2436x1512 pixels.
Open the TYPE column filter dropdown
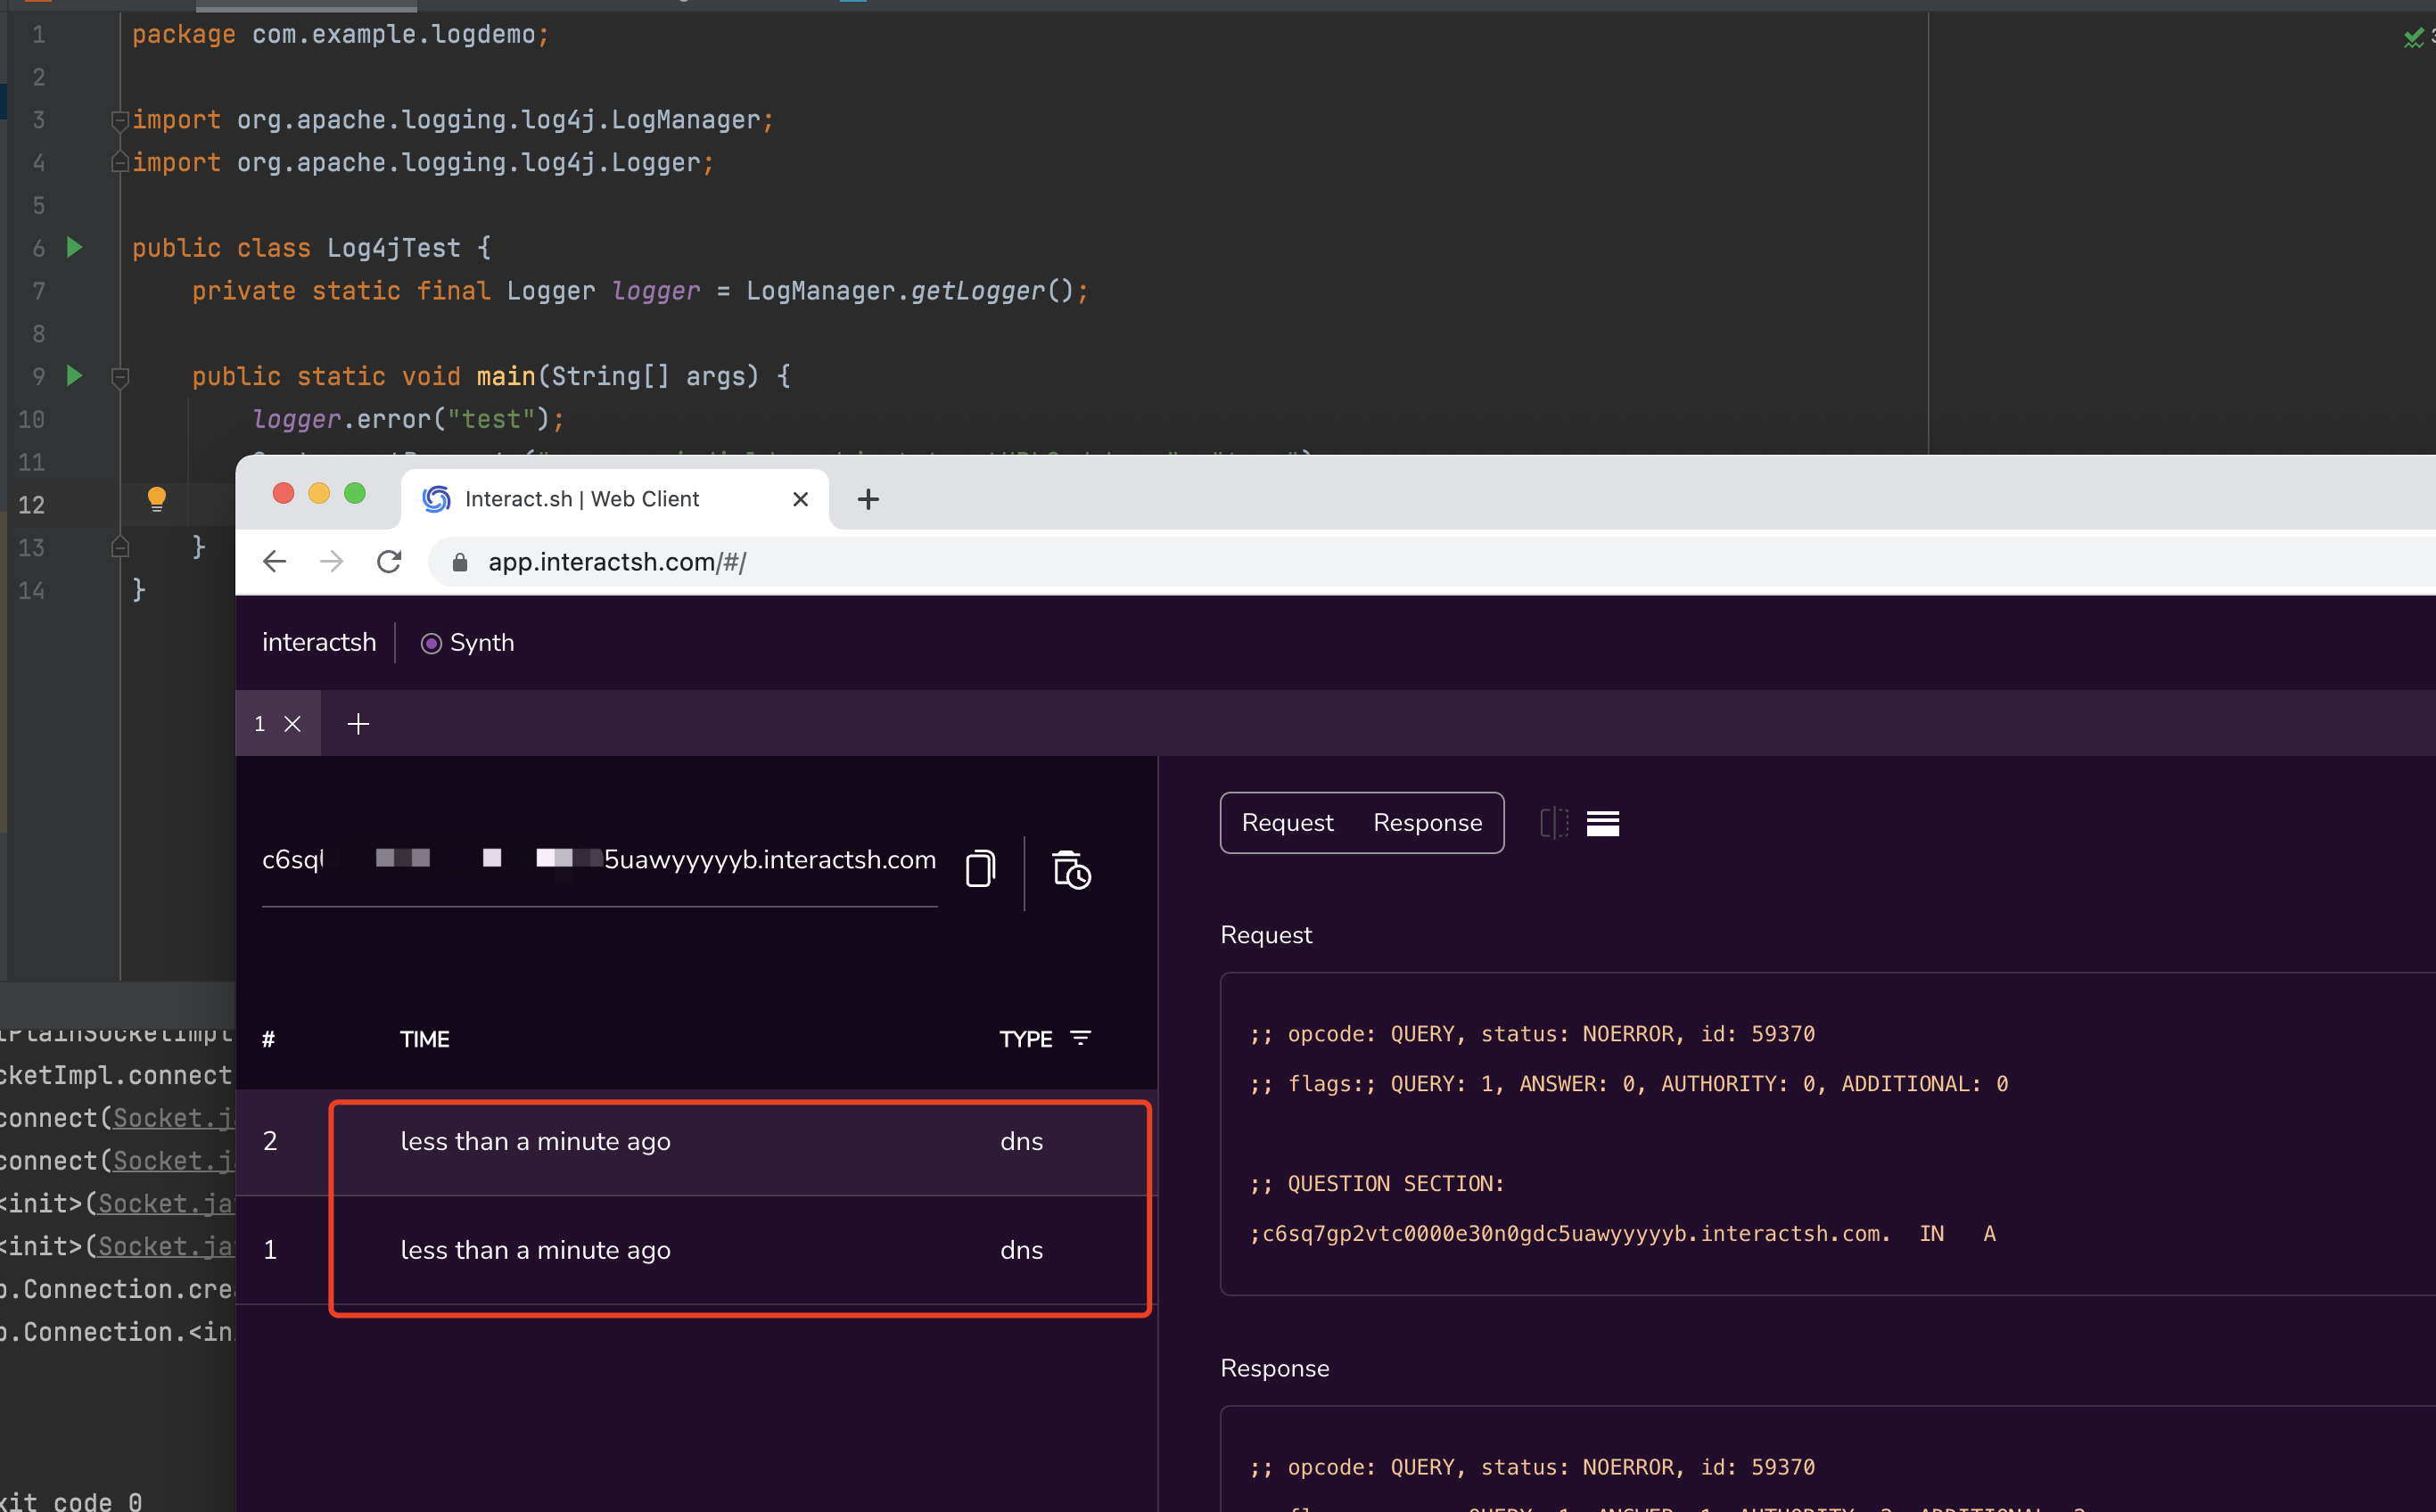pyautogui.click(x=1080, y=1038)
